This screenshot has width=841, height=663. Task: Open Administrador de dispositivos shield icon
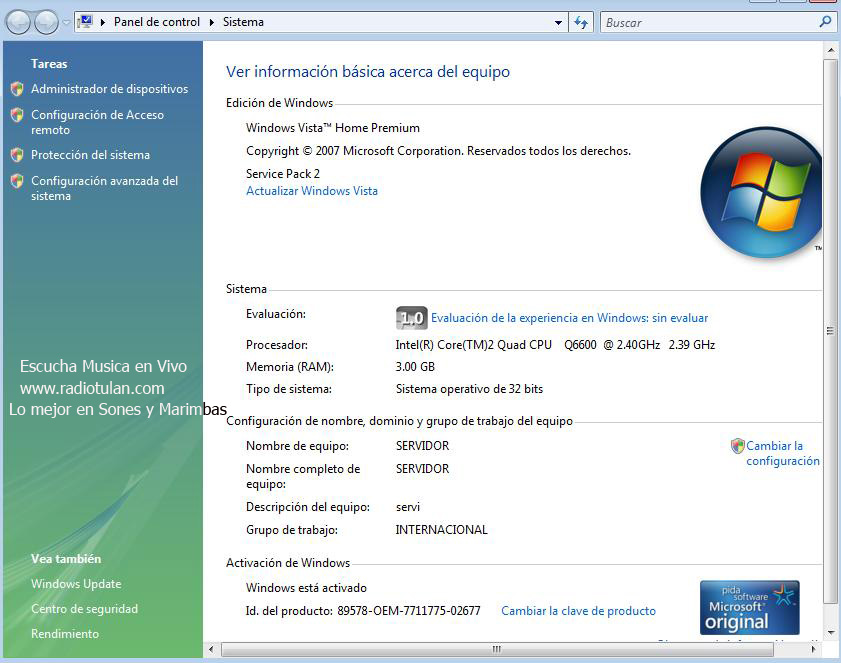(x=17, y=89)
